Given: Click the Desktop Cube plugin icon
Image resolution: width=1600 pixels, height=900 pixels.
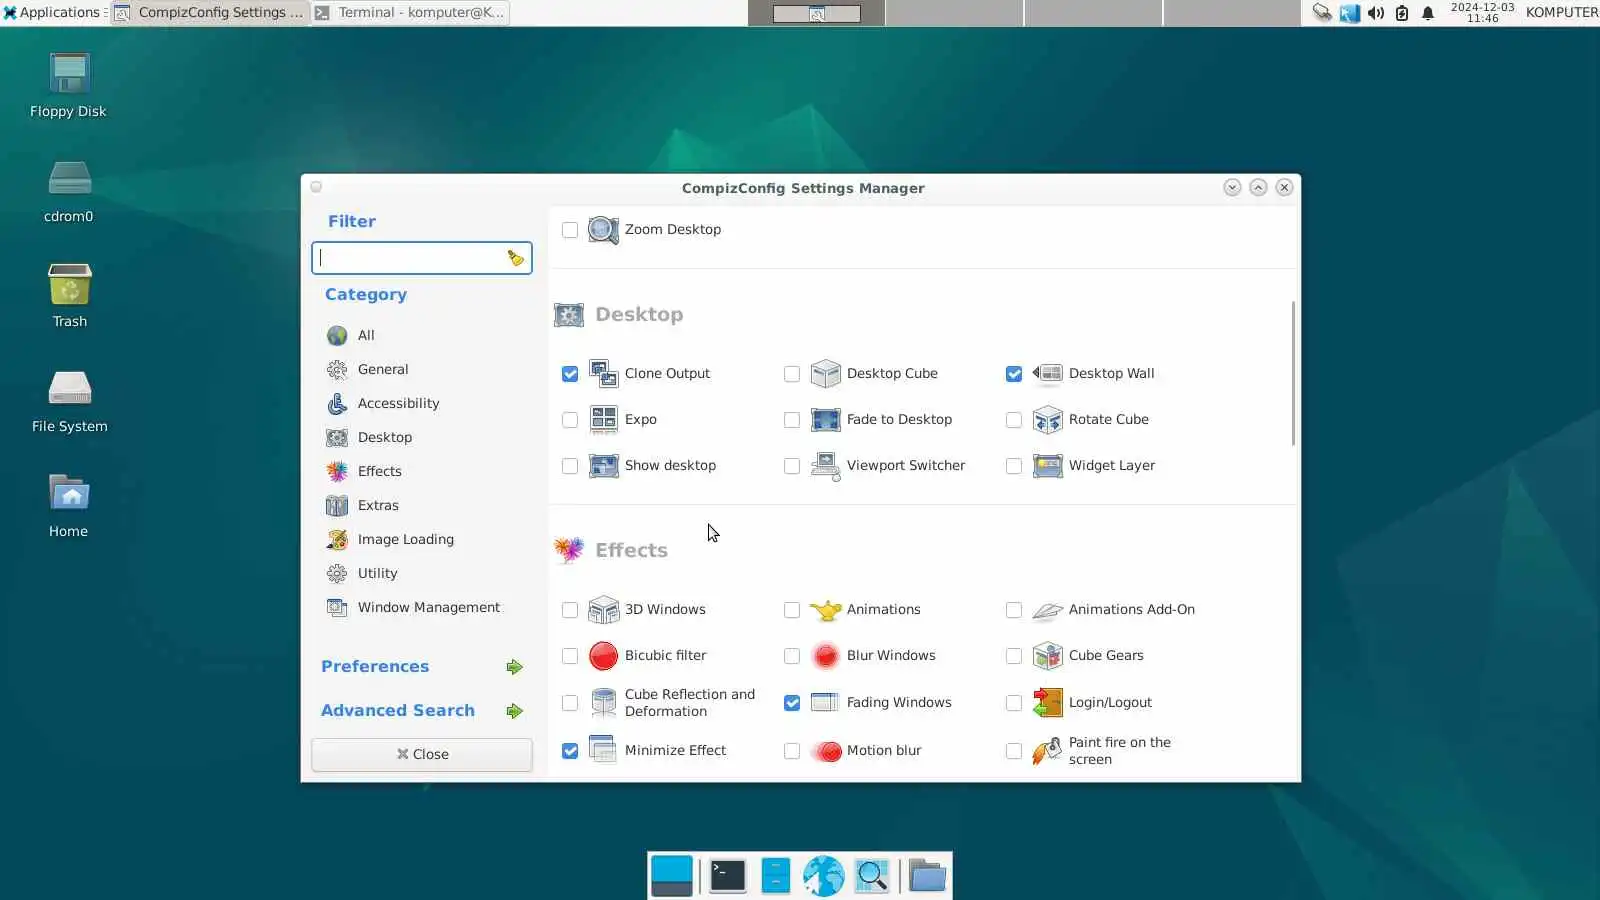Looking at the screenshot, I should (825, 373).
